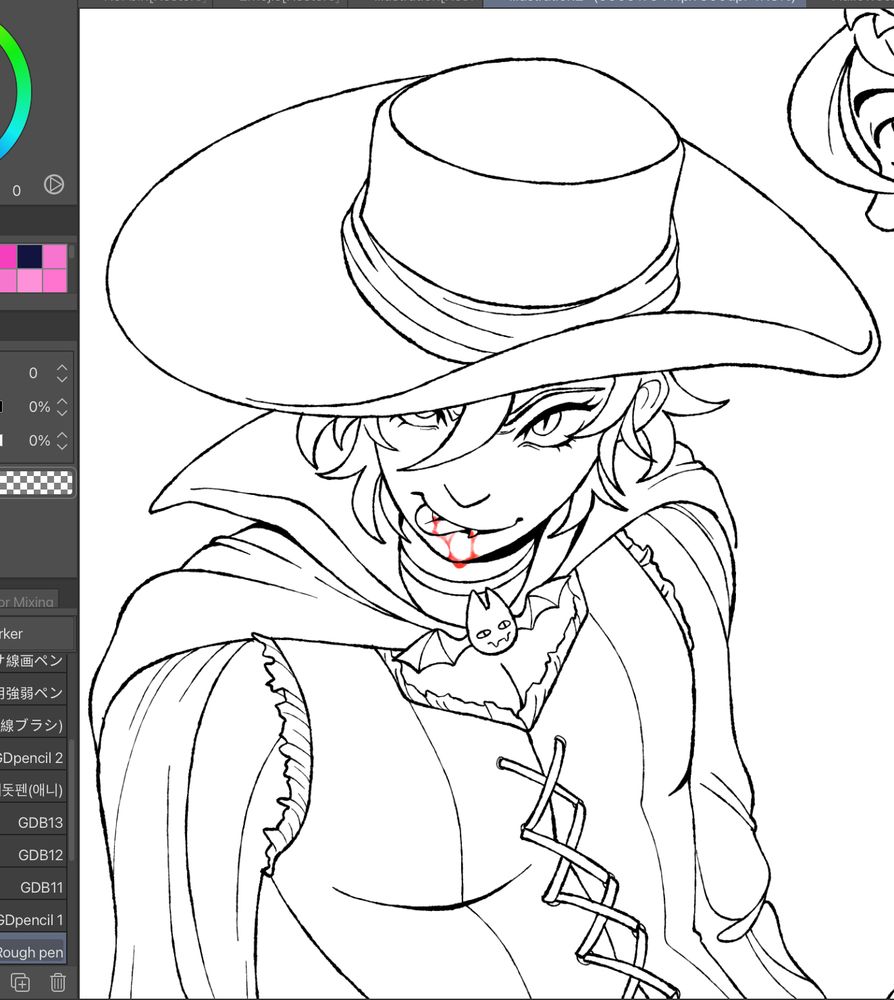
Task: Click the transparent checkerboard color bar
Action: pyautogui.click(x=36, y=483)
